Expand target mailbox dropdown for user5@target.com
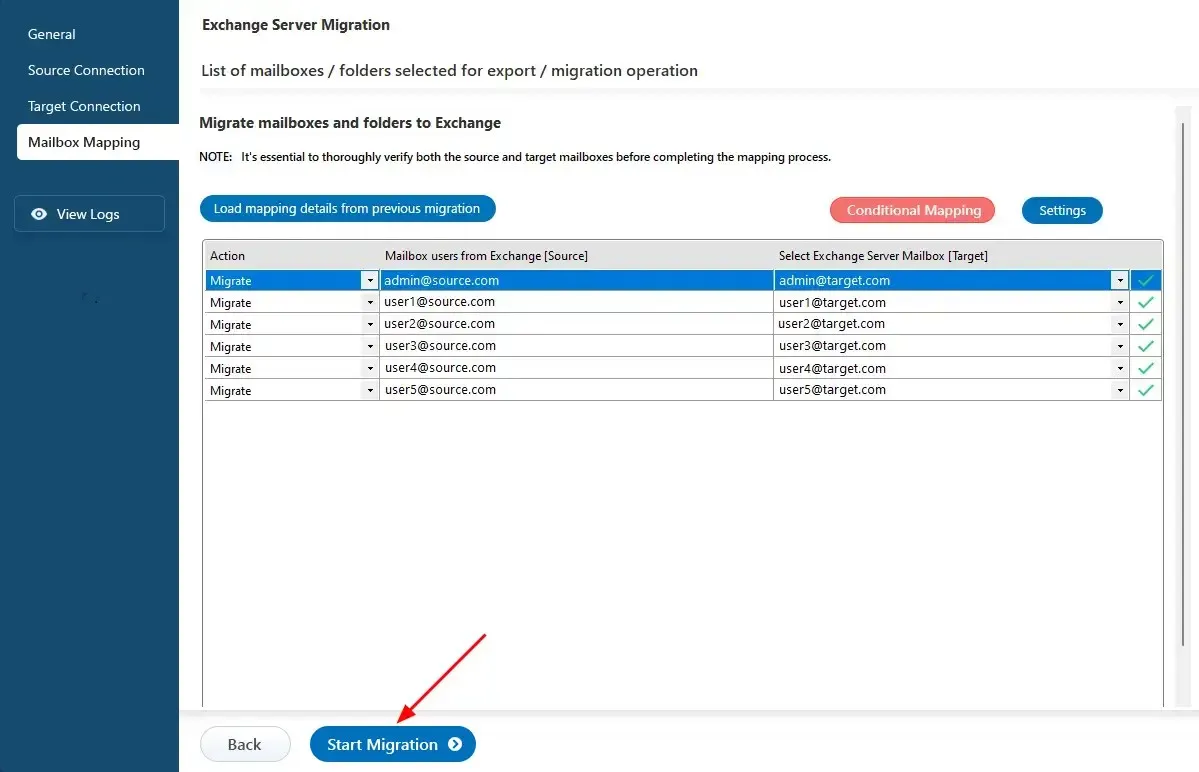Viewport: 1199px width, 772px height. coord(1119,390)
